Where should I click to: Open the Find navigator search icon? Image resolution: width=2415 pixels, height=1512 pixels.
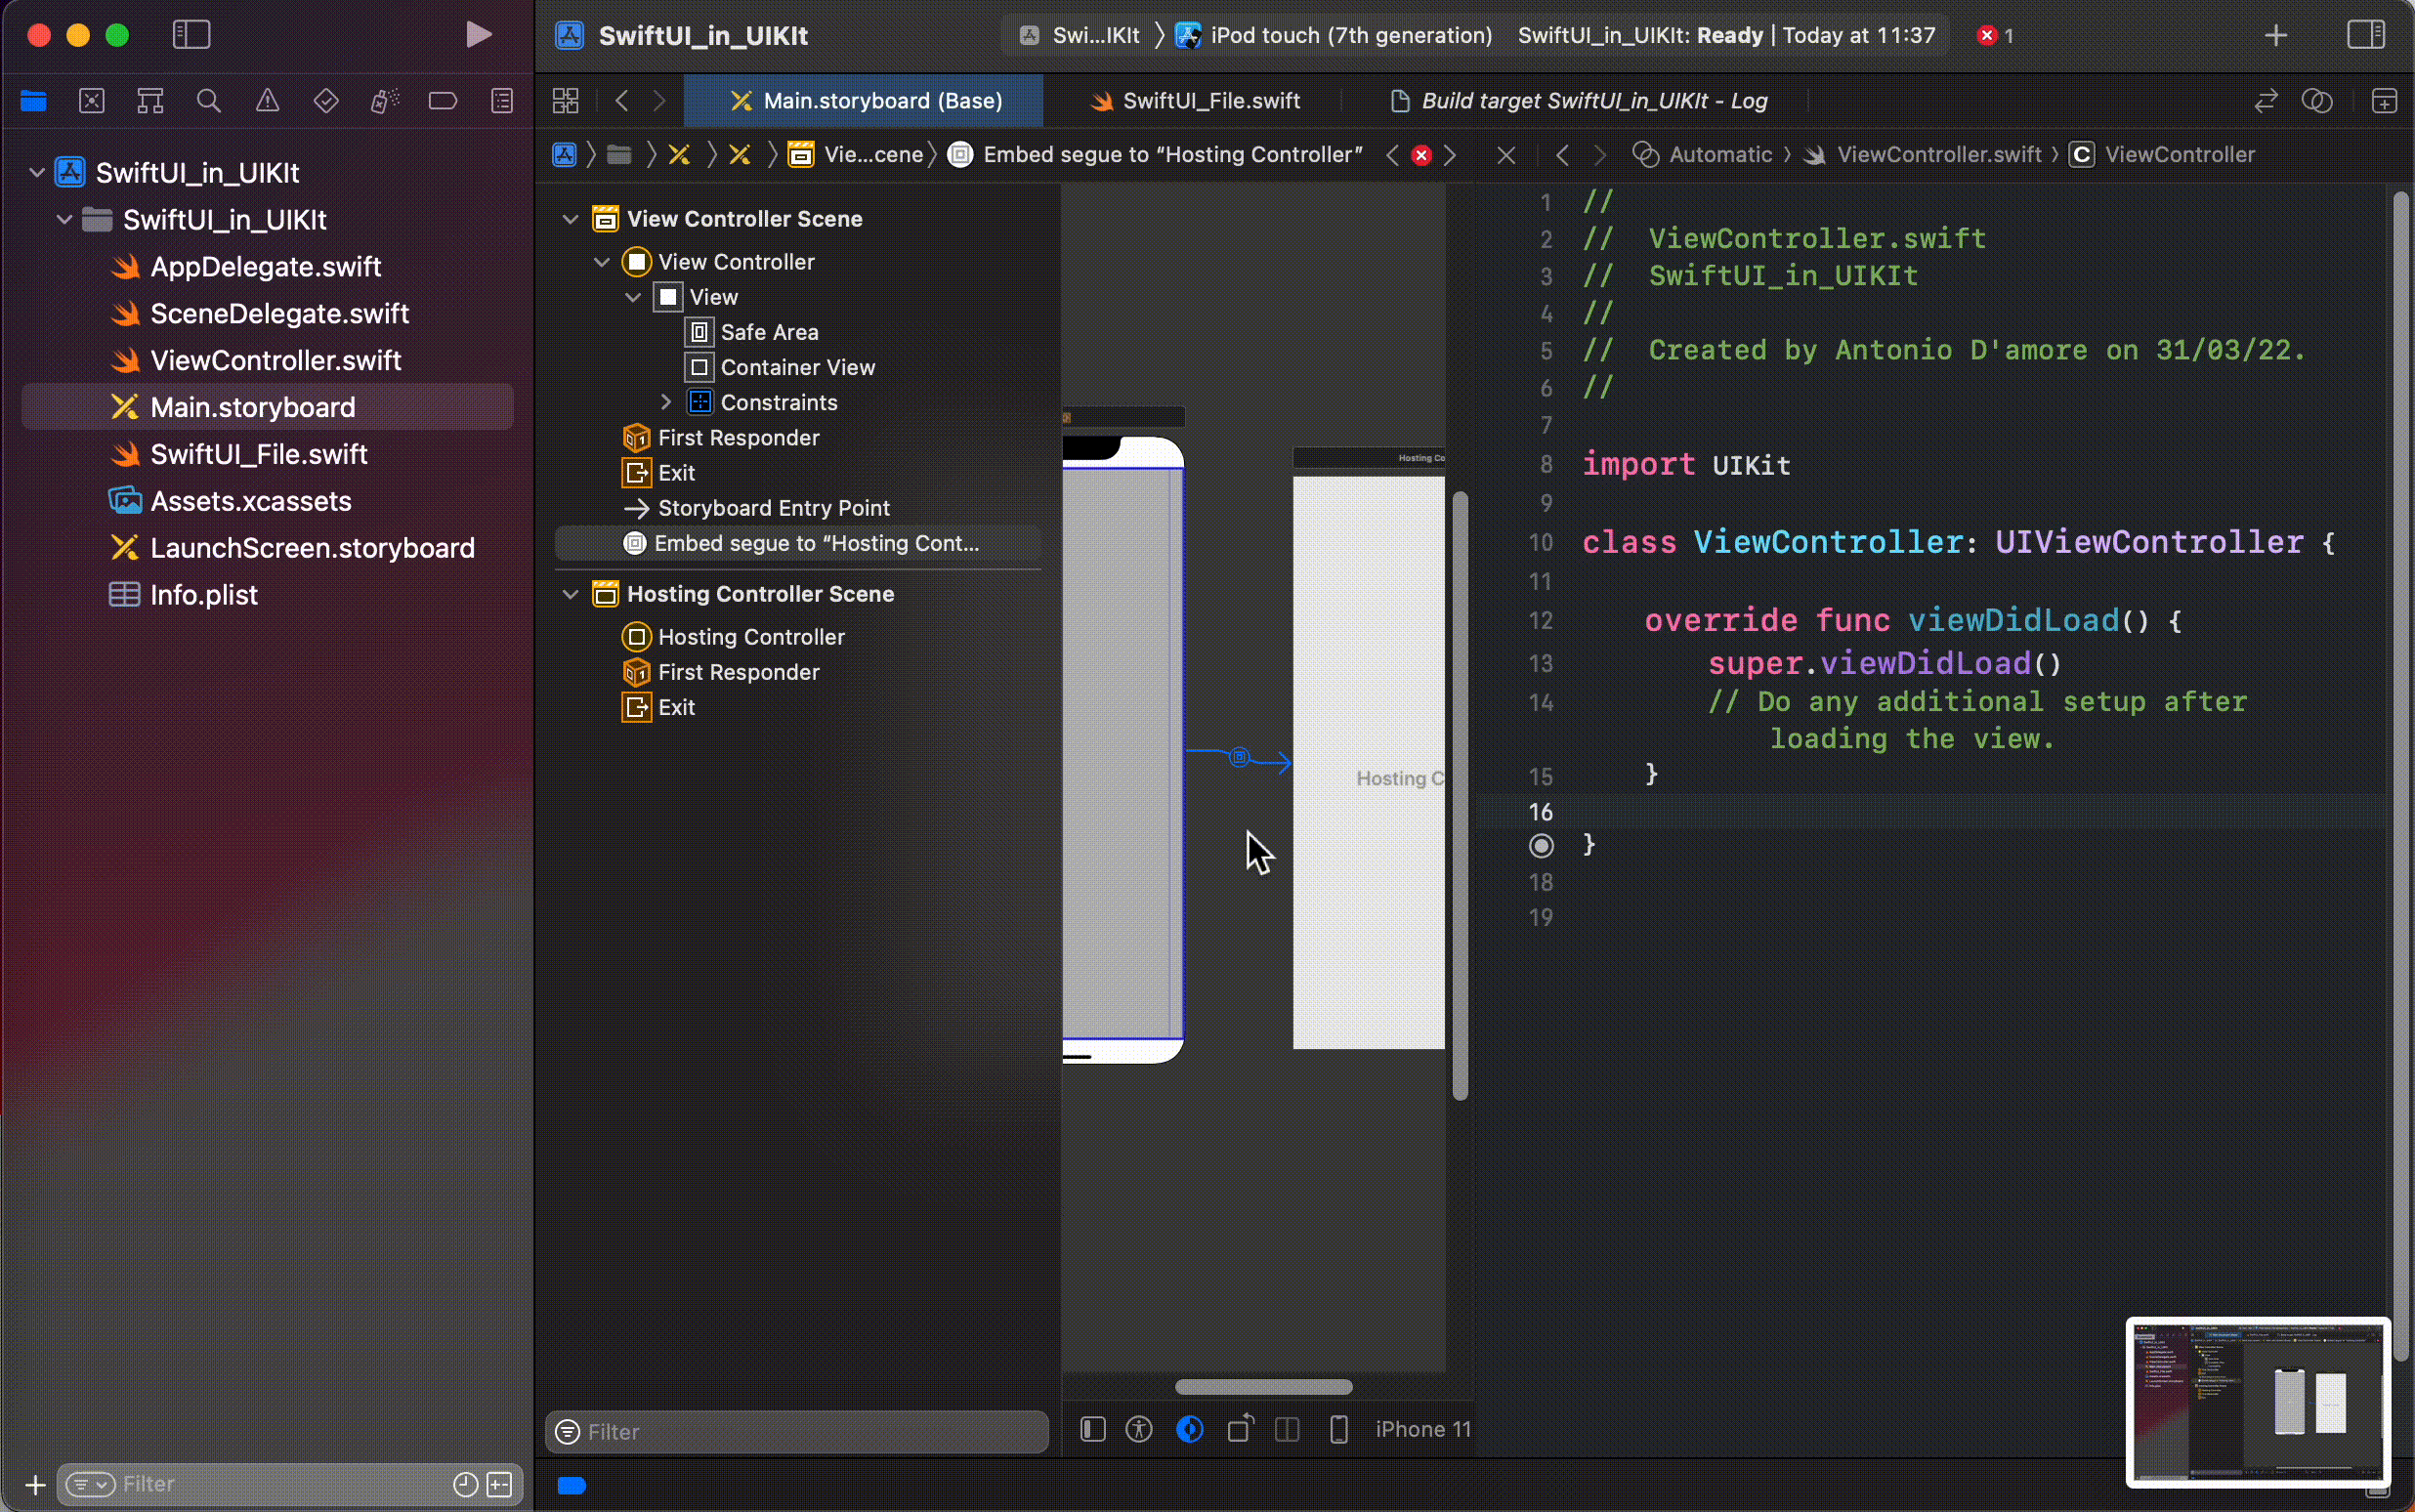point(209,101)
